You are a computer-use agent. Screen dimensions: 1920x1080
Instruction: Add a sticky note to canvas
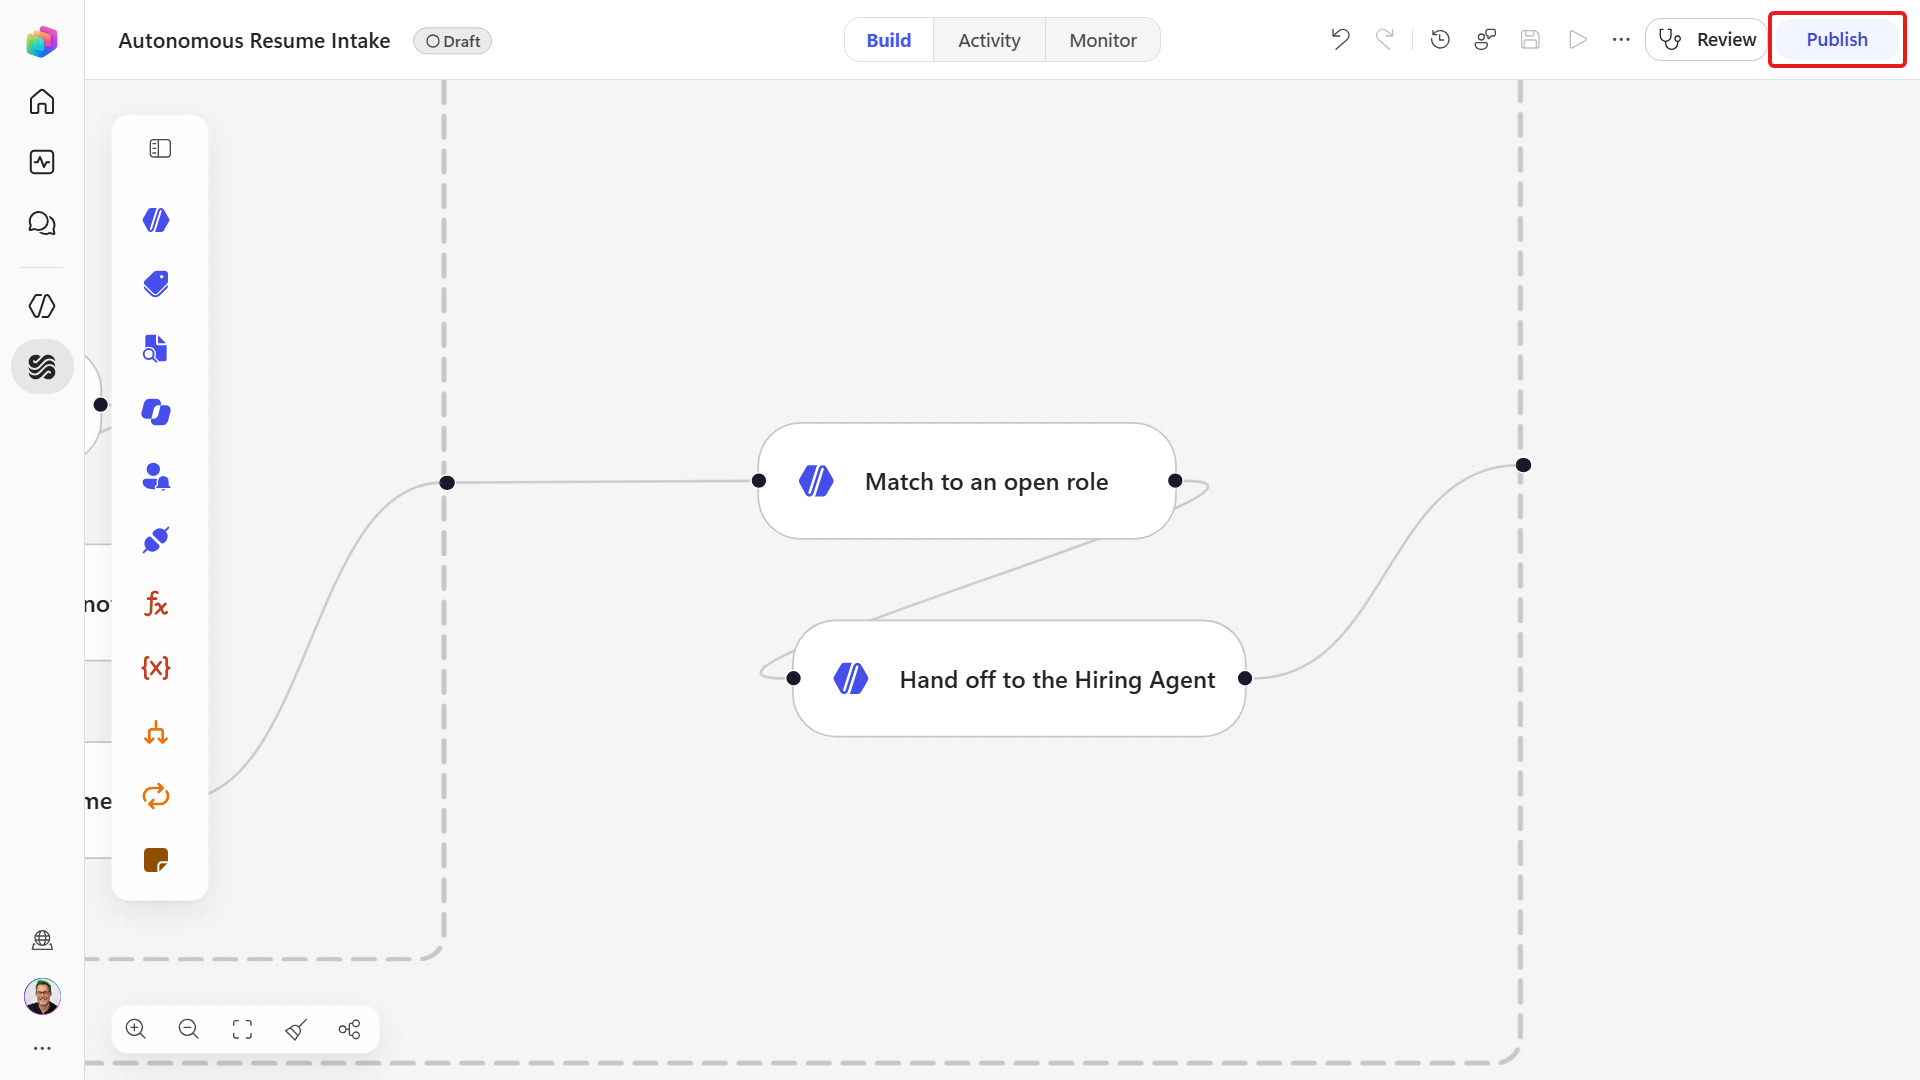tap(156, 860)
